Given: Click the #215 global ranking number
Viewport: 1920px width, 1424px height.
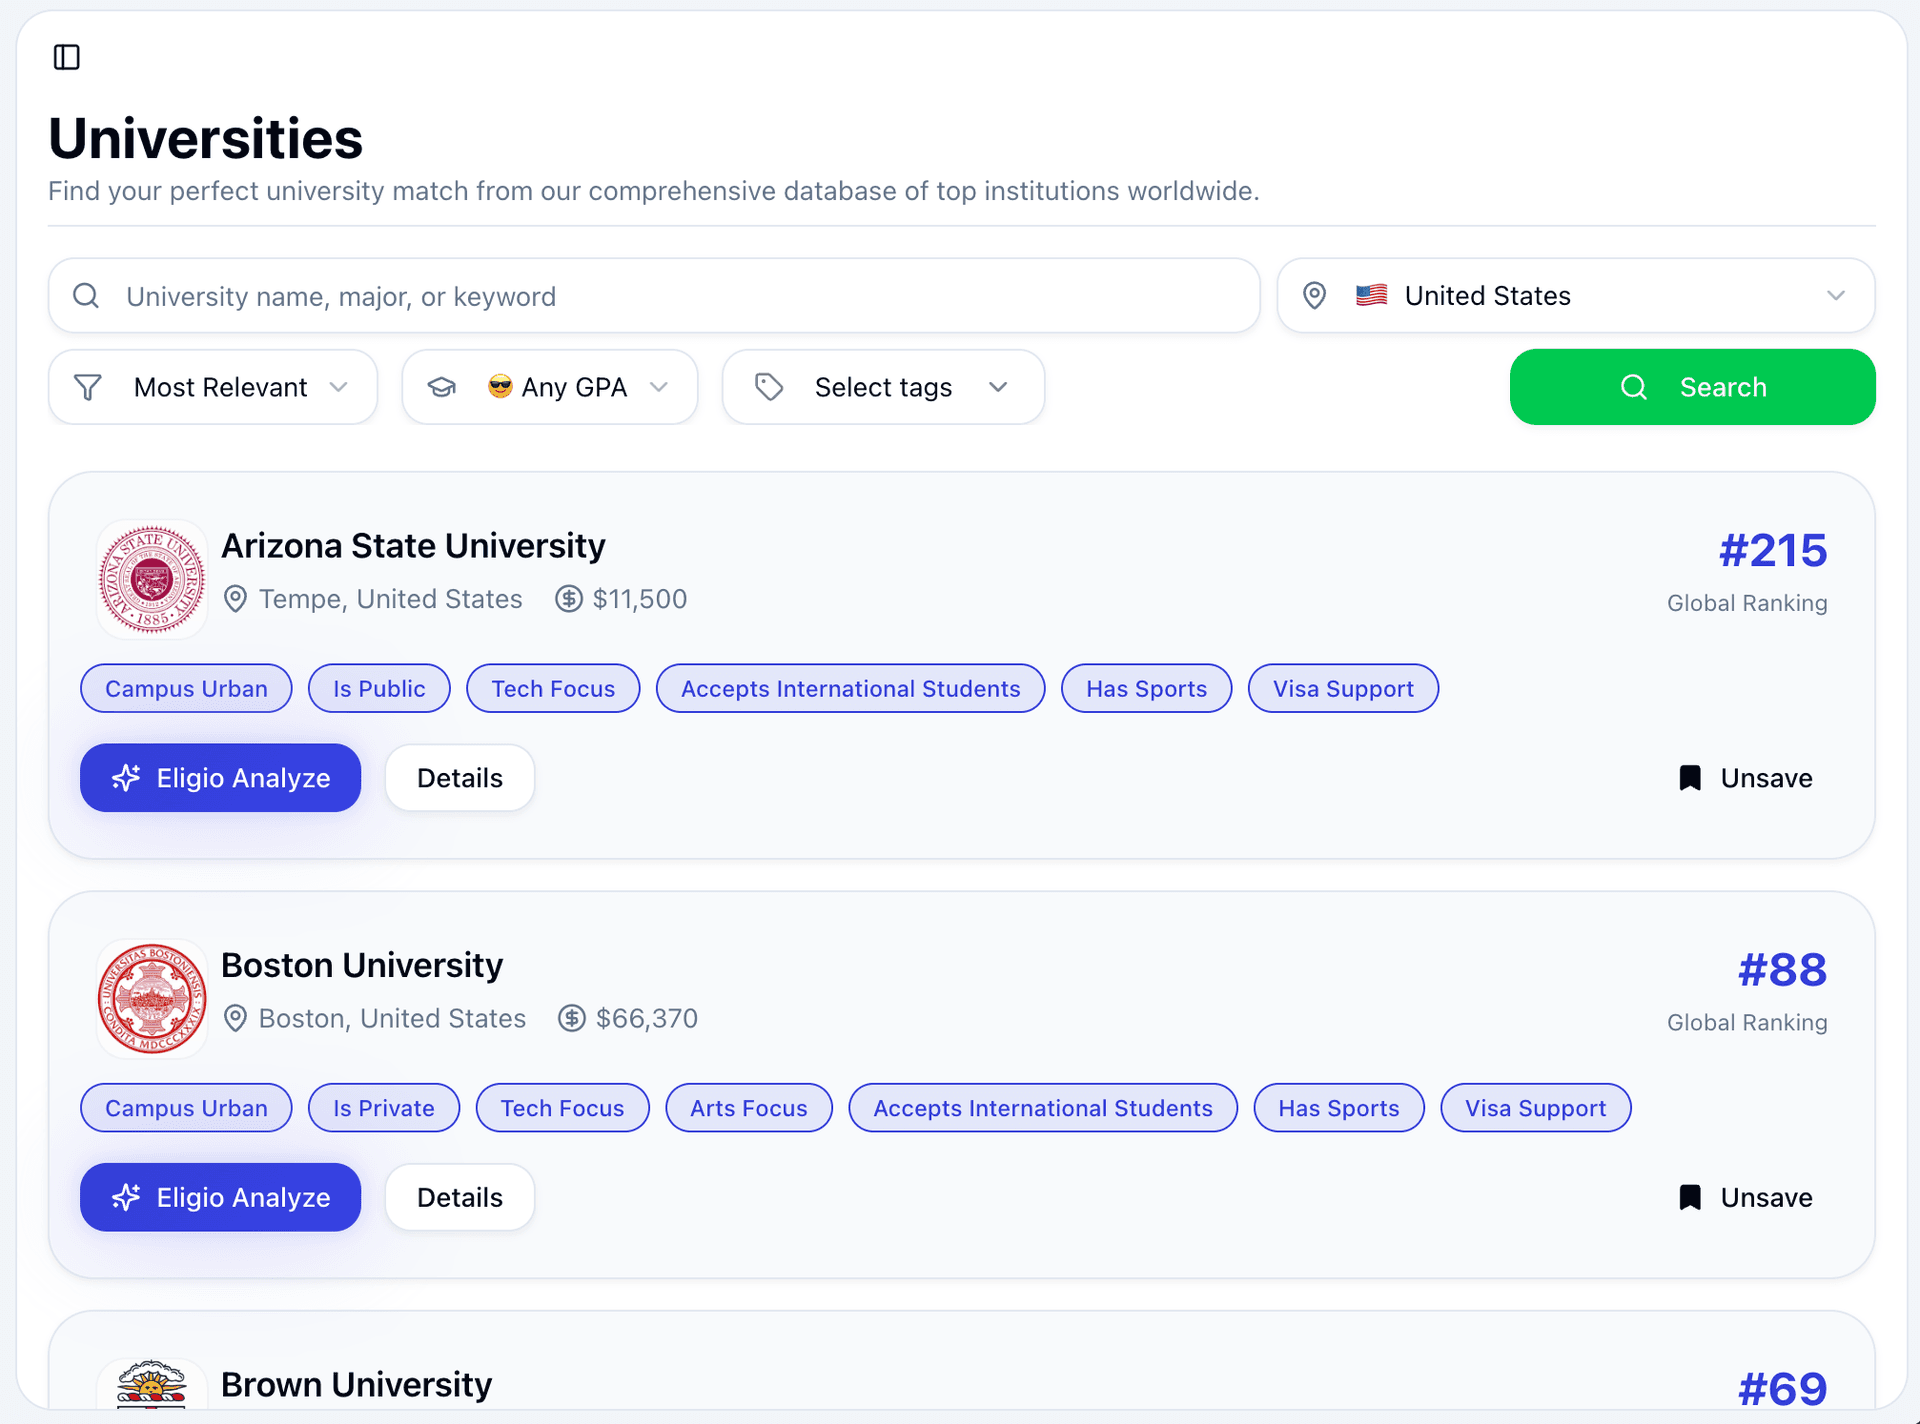Looking at the screenshot, I should [1773, 551].
